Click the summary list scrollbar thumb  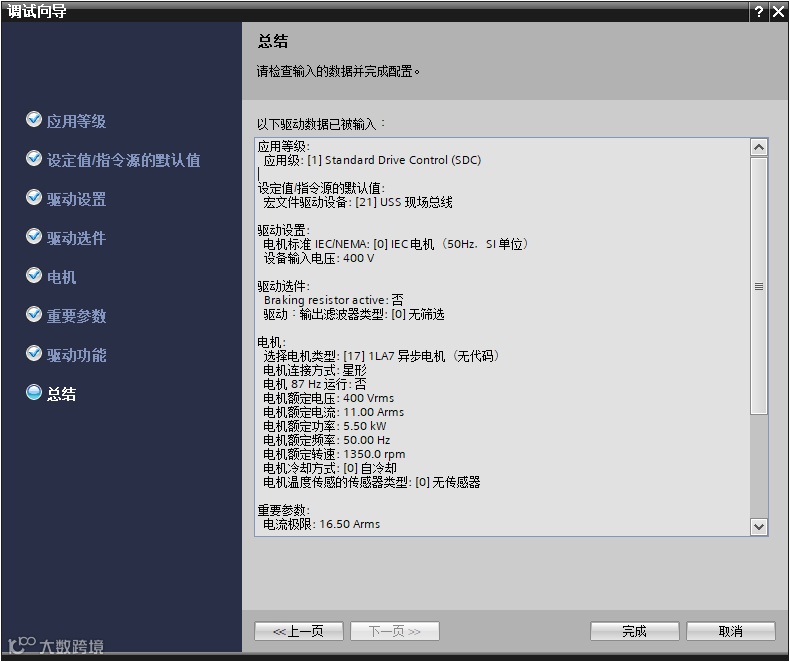point(759,286)
